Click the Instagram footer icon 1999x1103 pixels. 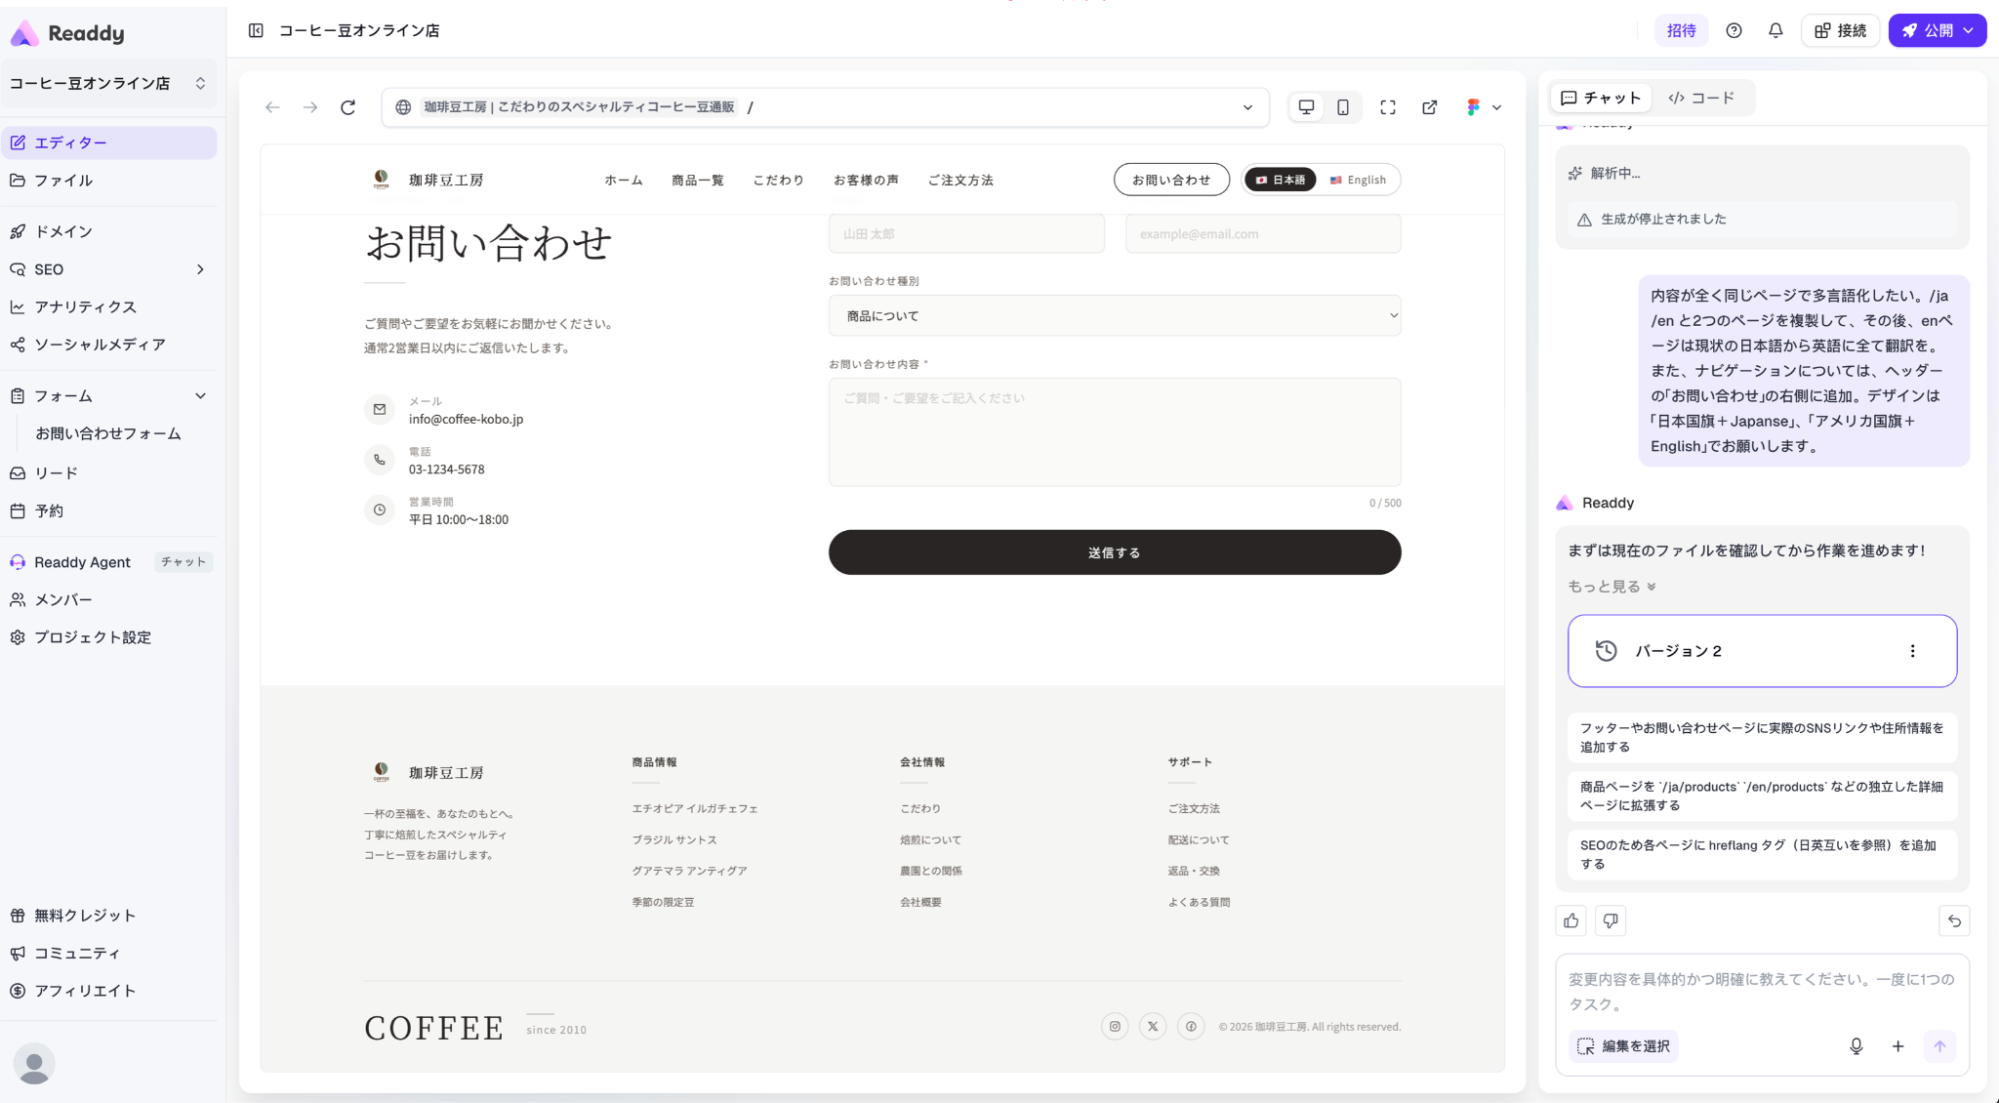click(1114, 1026)
